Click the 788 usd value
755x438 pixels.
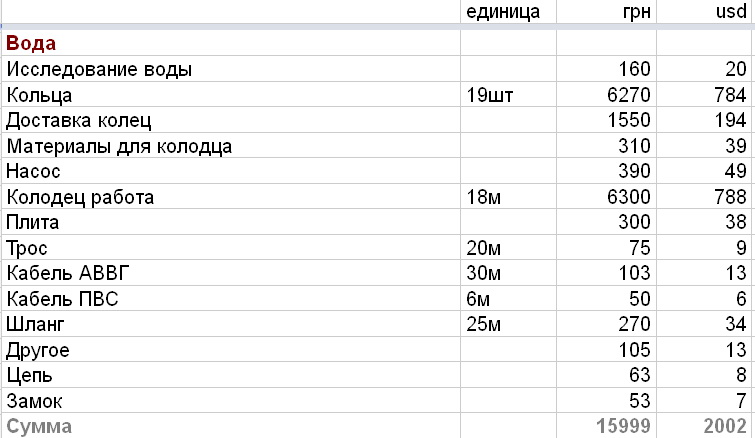(x=705, y=196)
